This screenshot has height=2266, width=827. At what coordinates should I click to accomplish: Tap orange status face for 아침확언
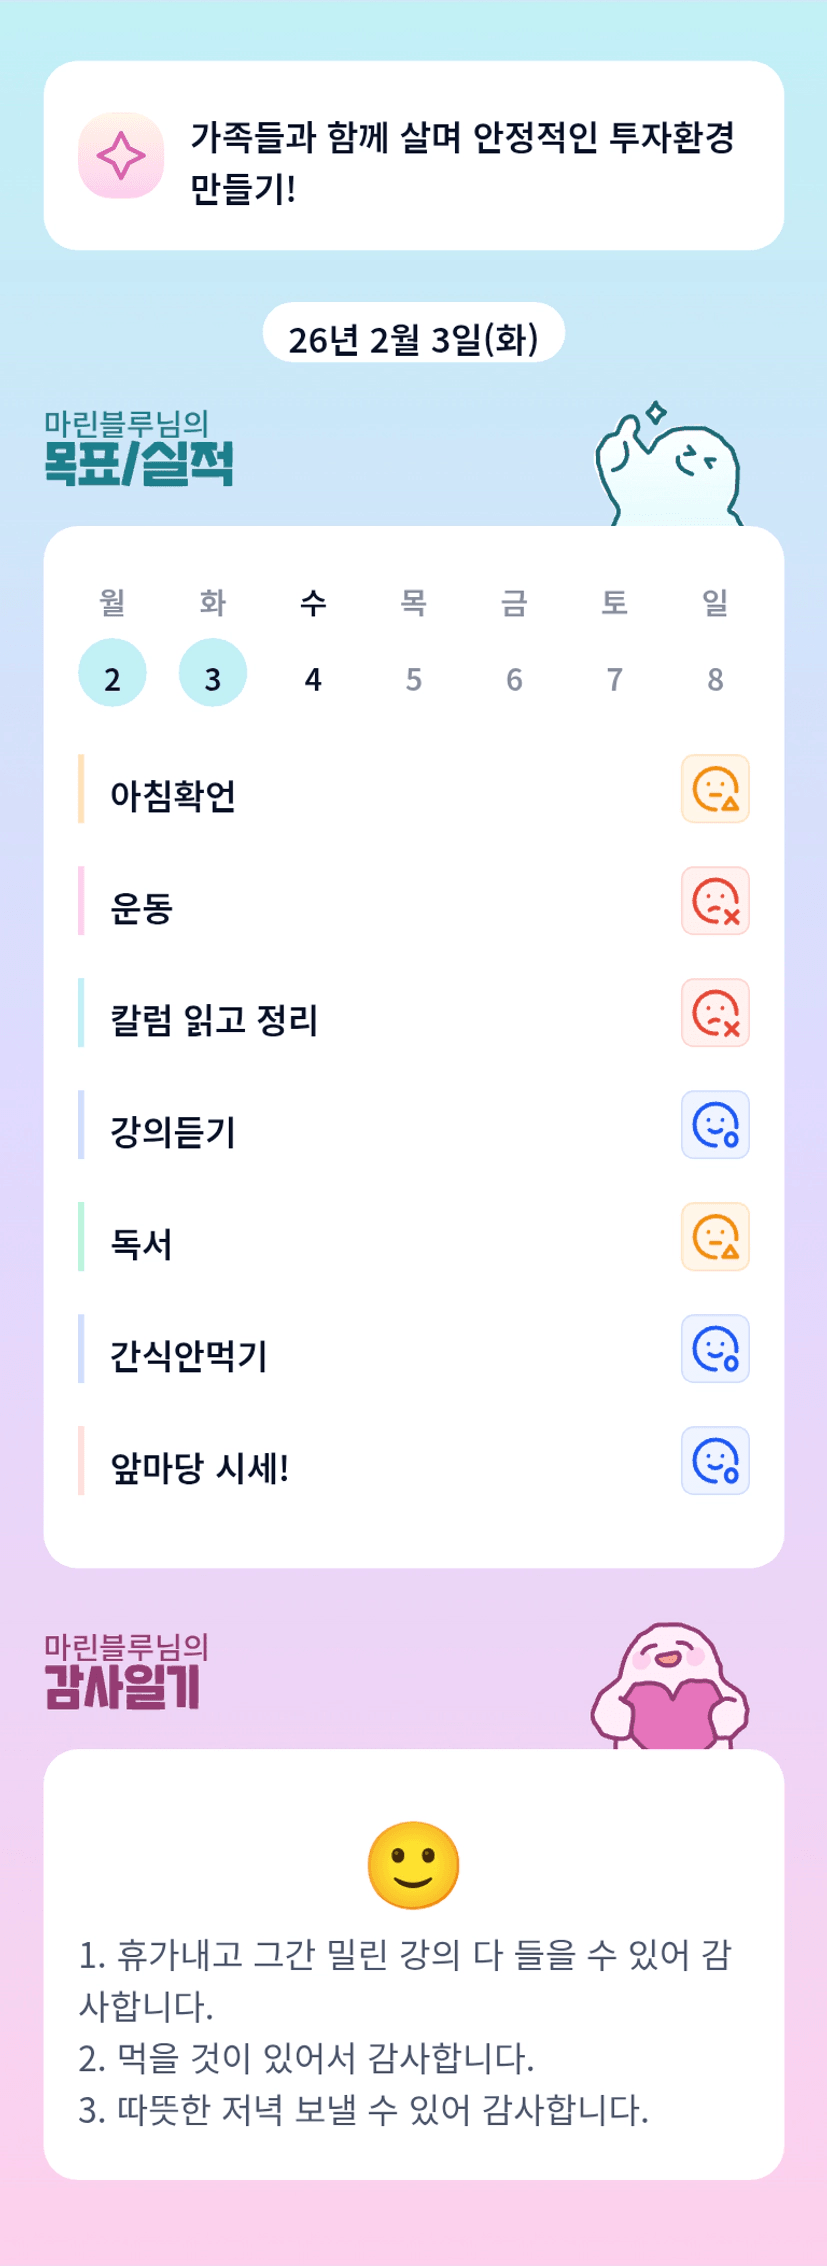point(715,789)
